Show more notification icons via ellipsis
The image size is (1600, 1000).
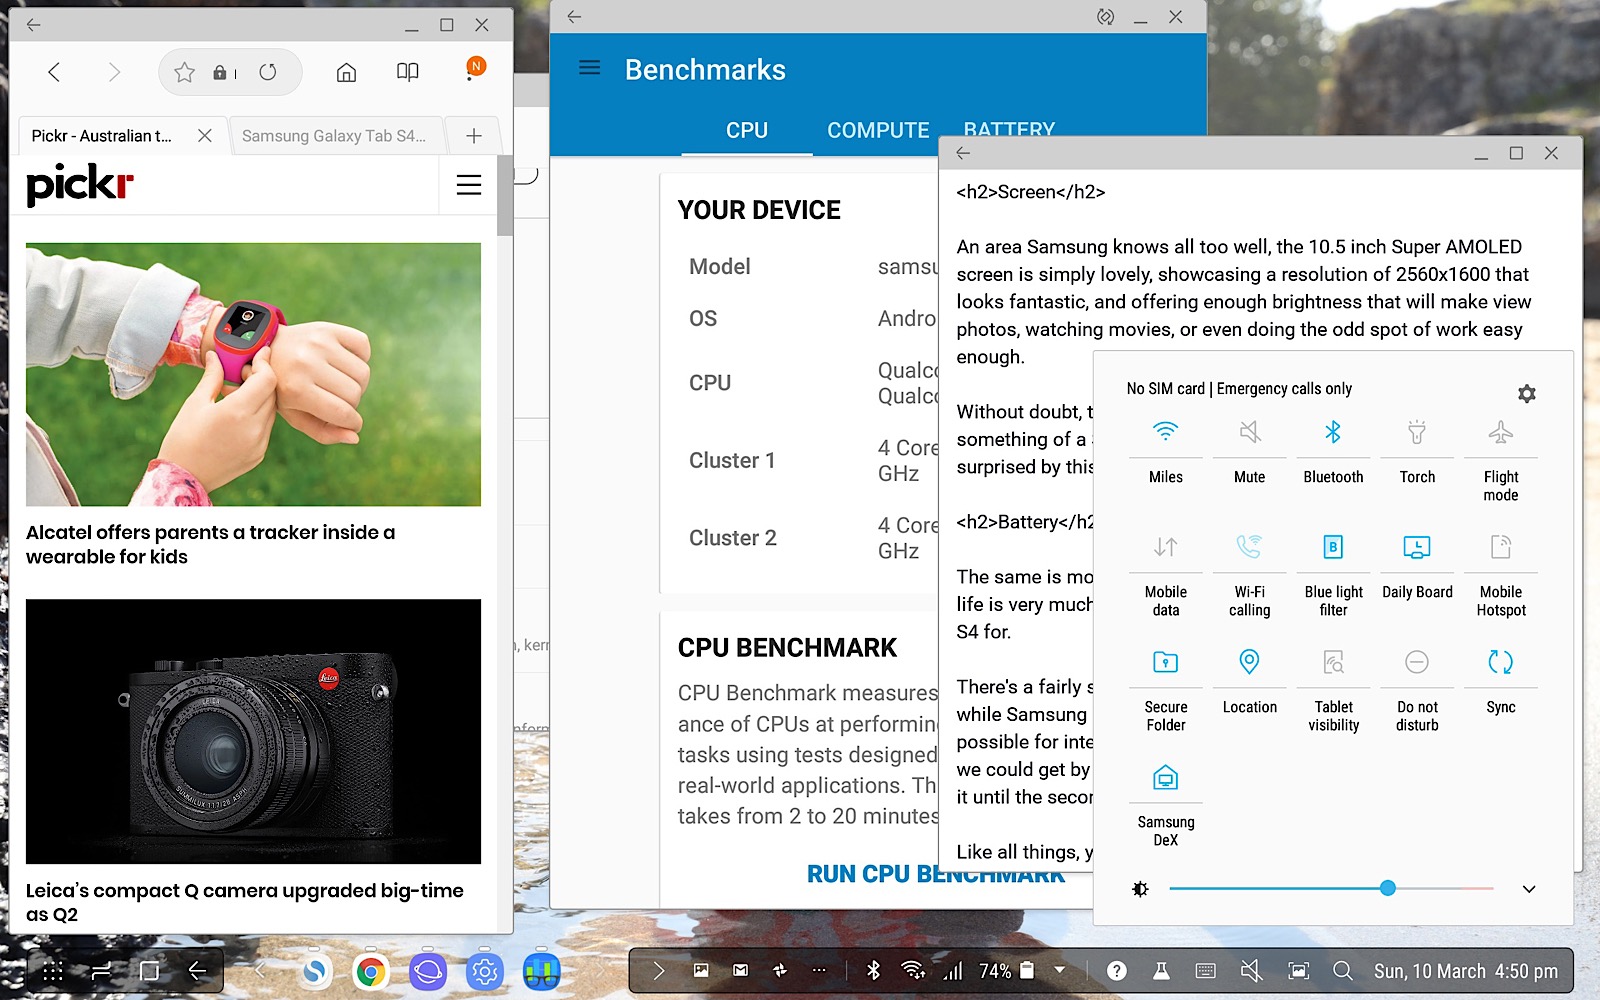819,970
